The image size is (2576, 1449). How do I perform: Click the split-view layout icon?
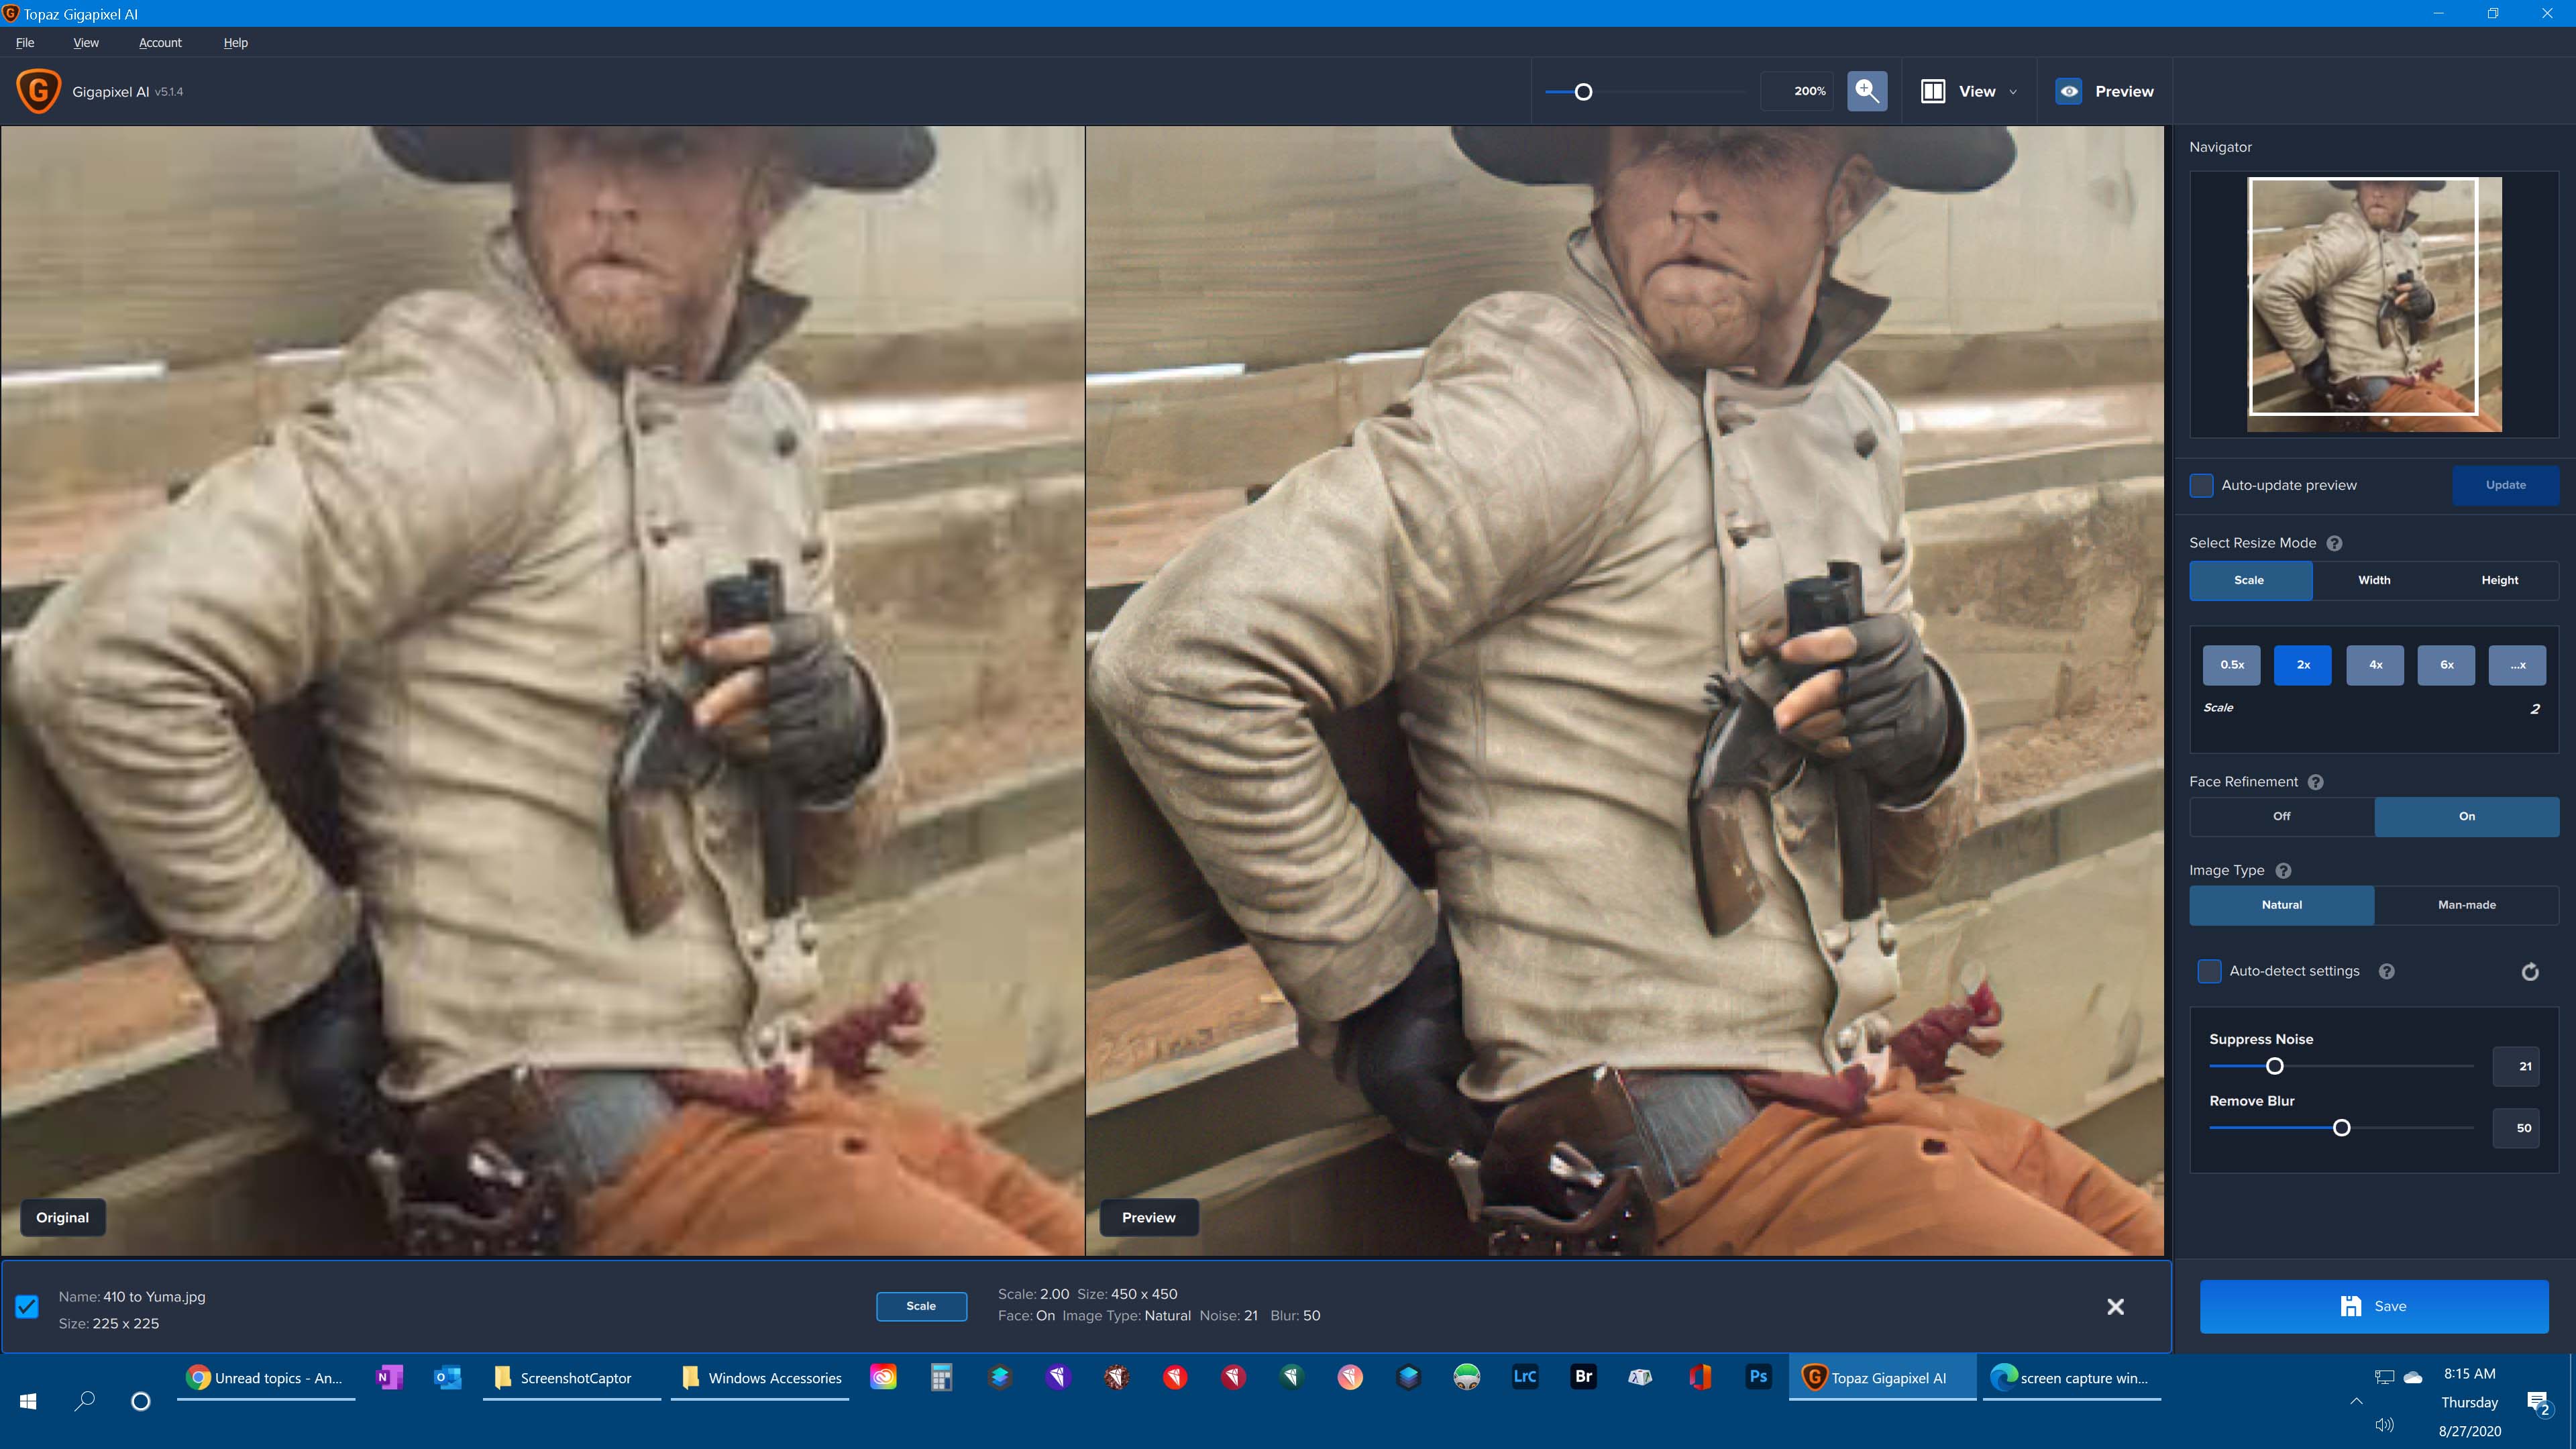pyautogui.click(x=1932, y=91)
